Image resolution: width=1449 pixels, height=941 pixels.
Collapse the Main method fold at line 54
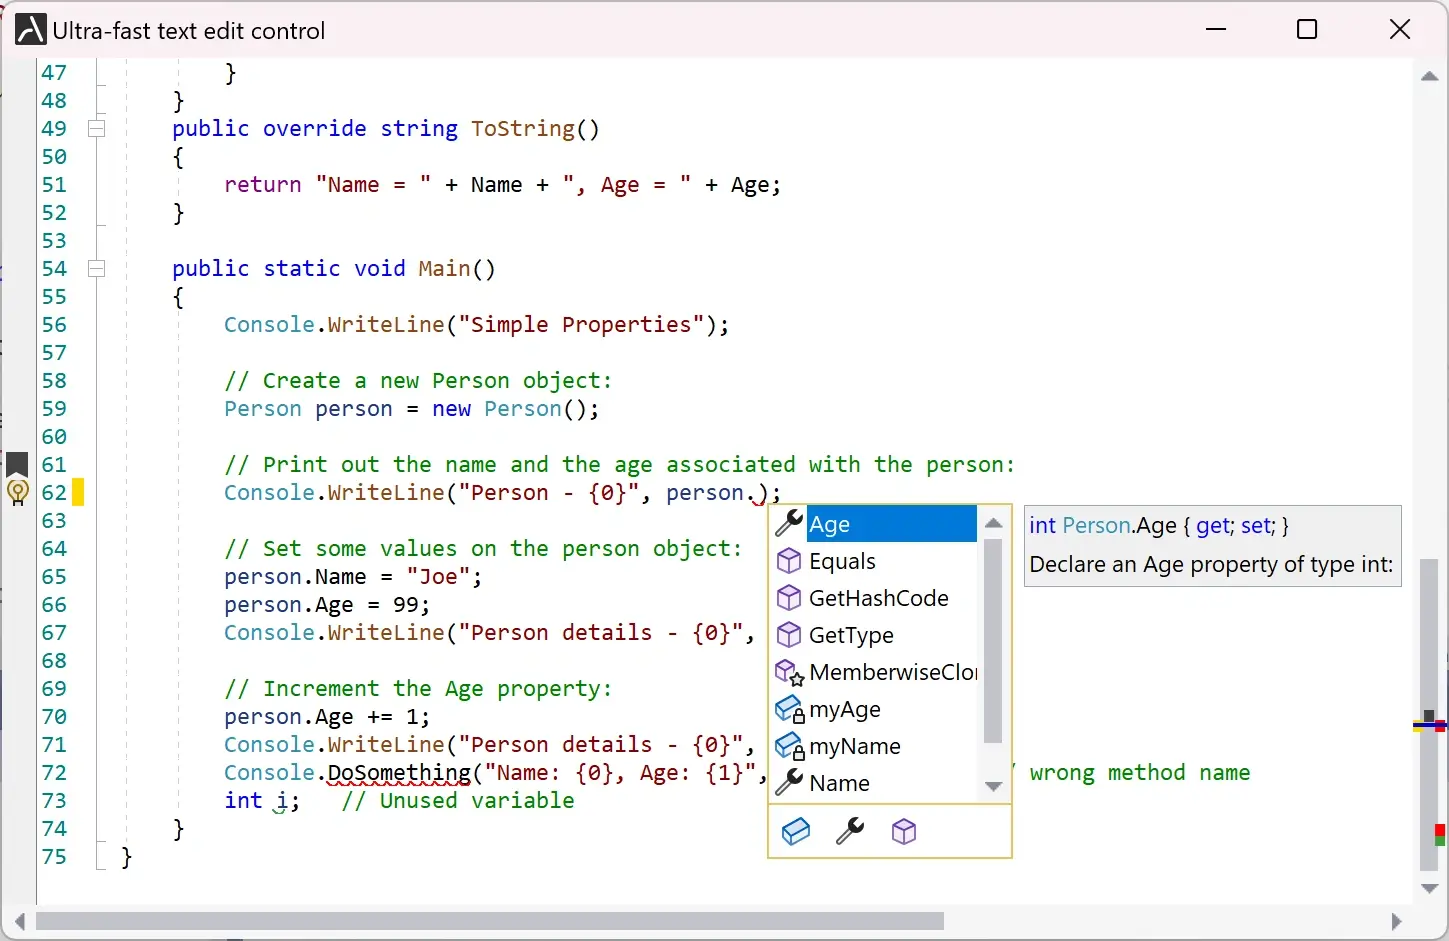97,268
